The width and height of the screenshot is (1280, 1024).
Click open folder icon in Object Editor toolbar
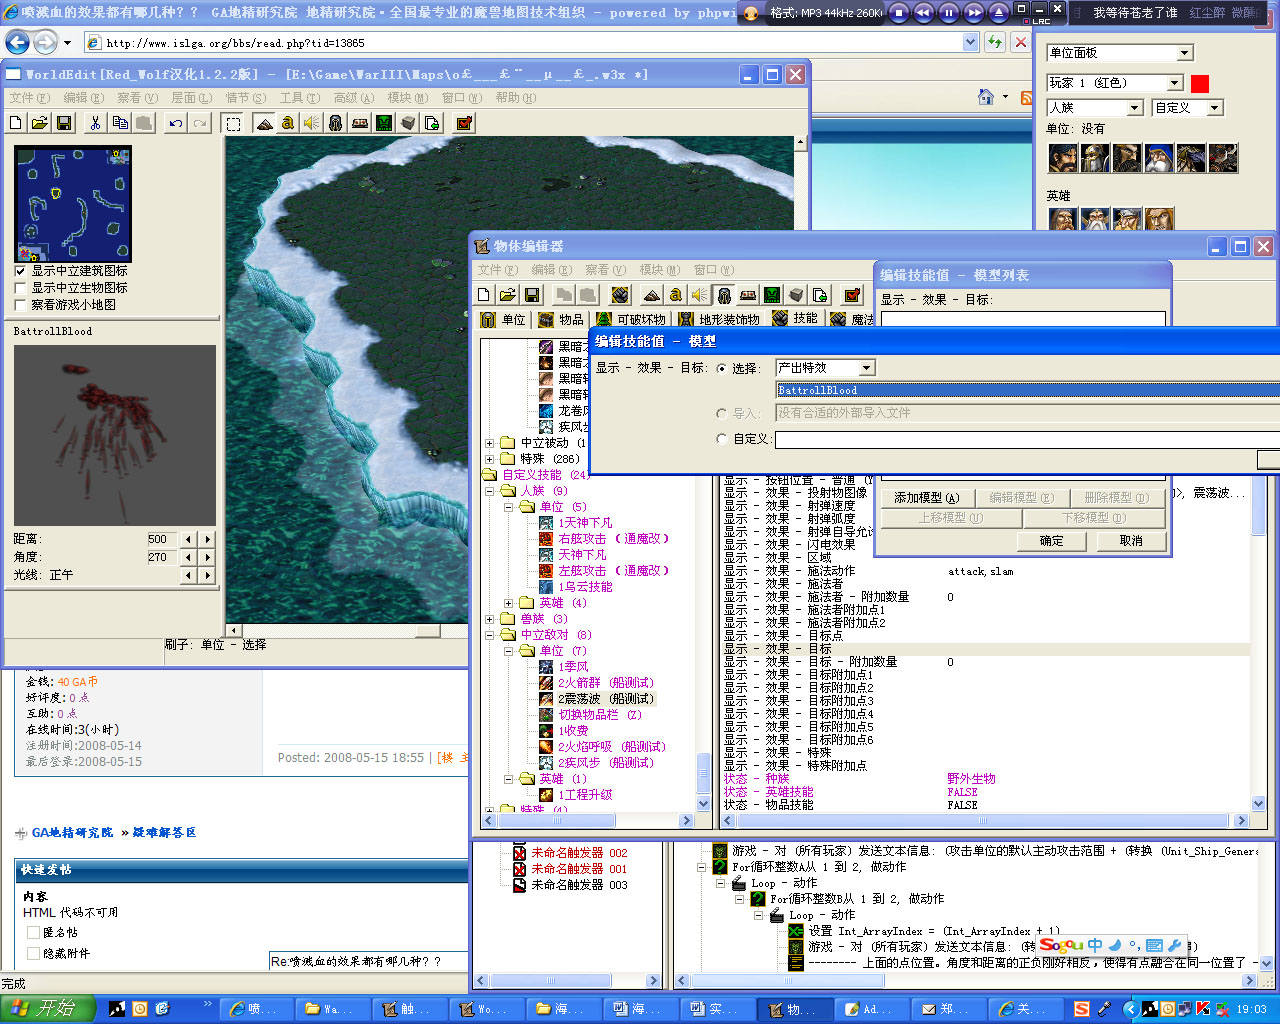pos(508,295)
